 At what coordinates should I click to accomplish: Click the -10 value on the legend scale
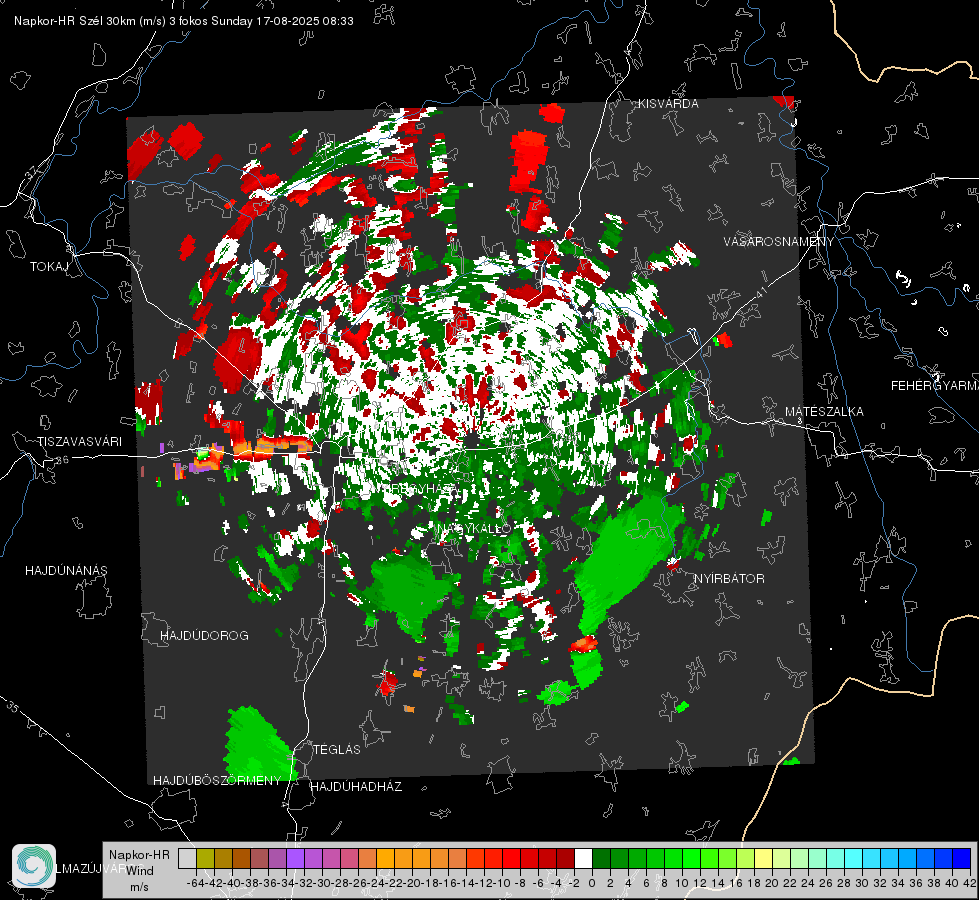502,883
